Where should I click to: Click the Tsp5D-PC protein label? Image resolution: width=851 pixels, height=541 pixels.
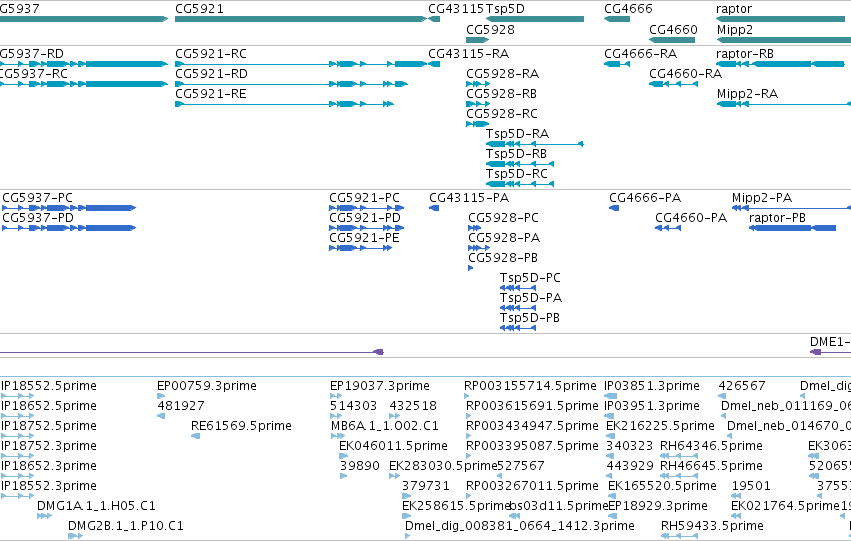point(530,278)
